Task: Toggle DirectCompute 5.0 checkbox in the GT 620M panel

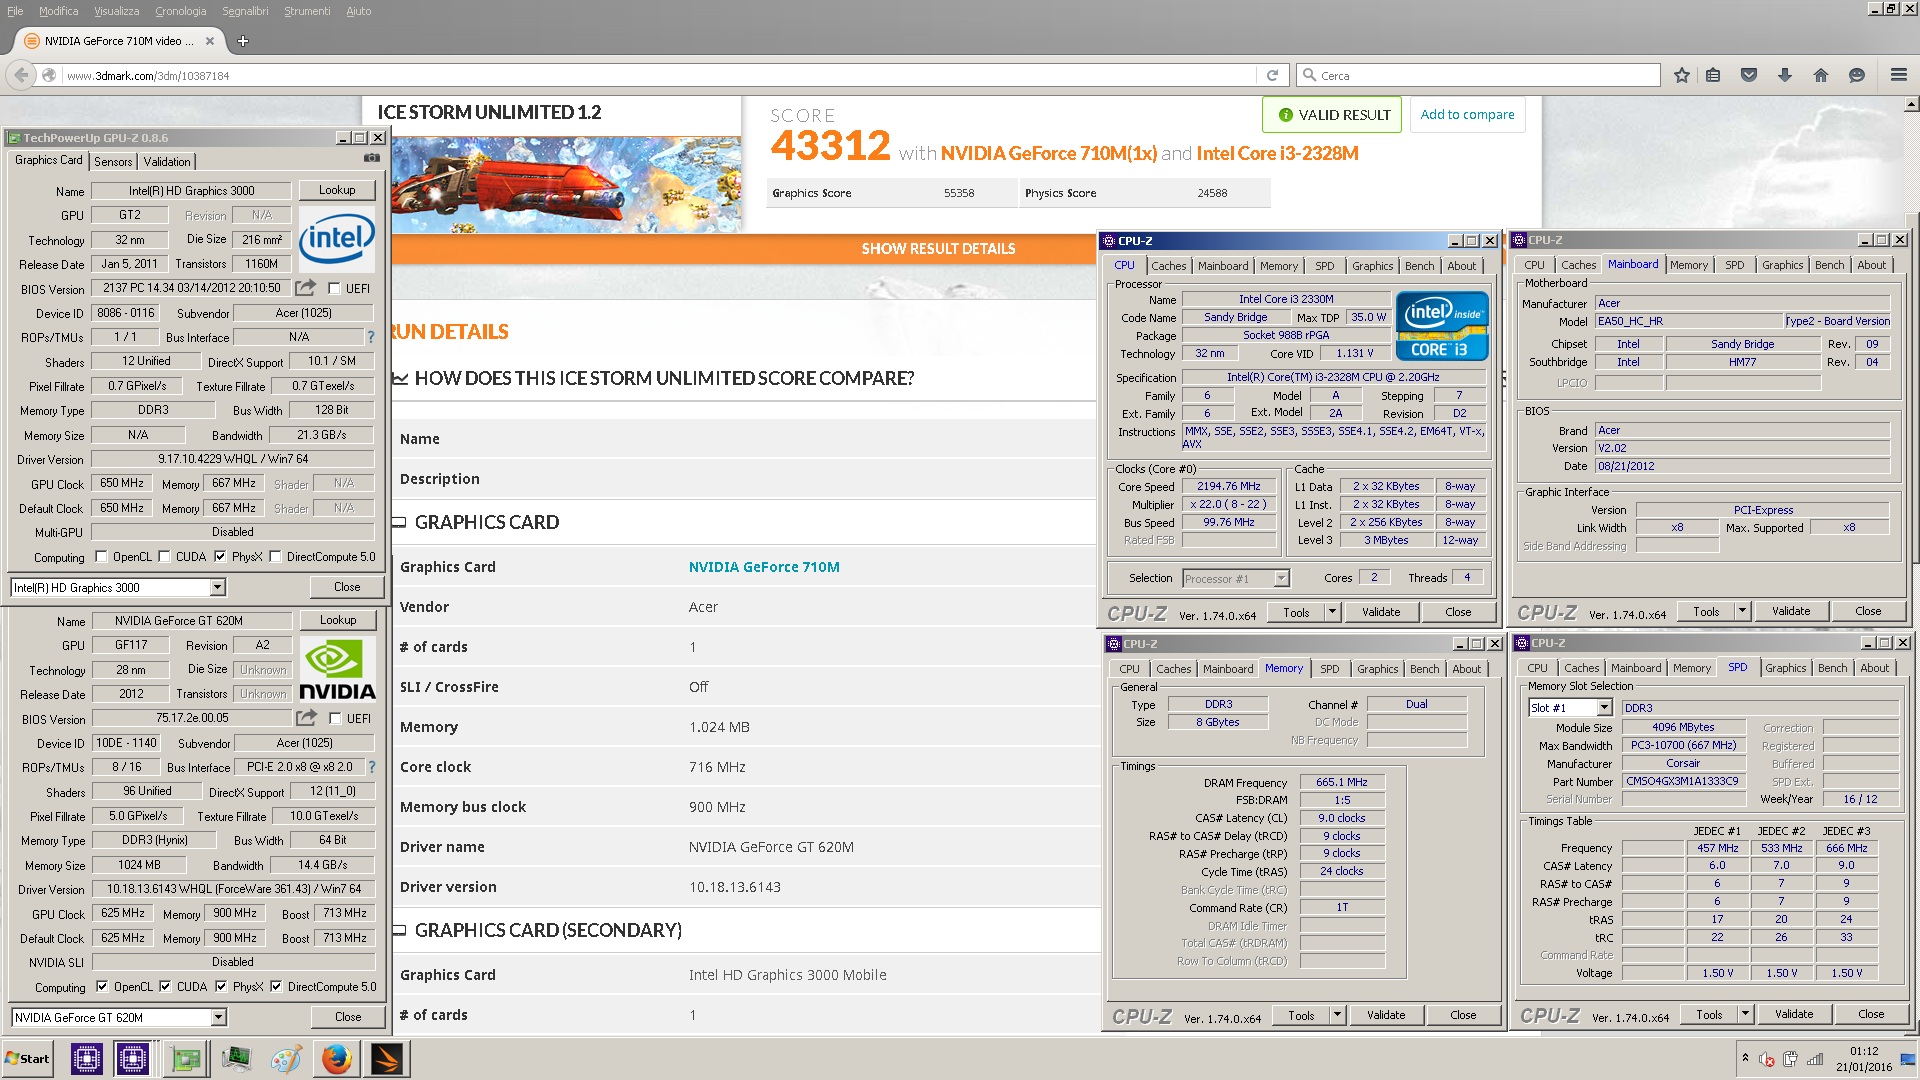Action: [x=276, y=987]
